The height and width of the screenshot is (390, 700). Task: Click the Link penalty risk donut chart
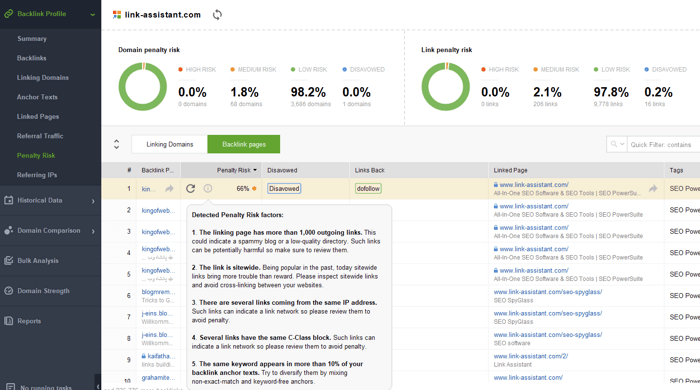pyautogui.click(x=446, y=87)
